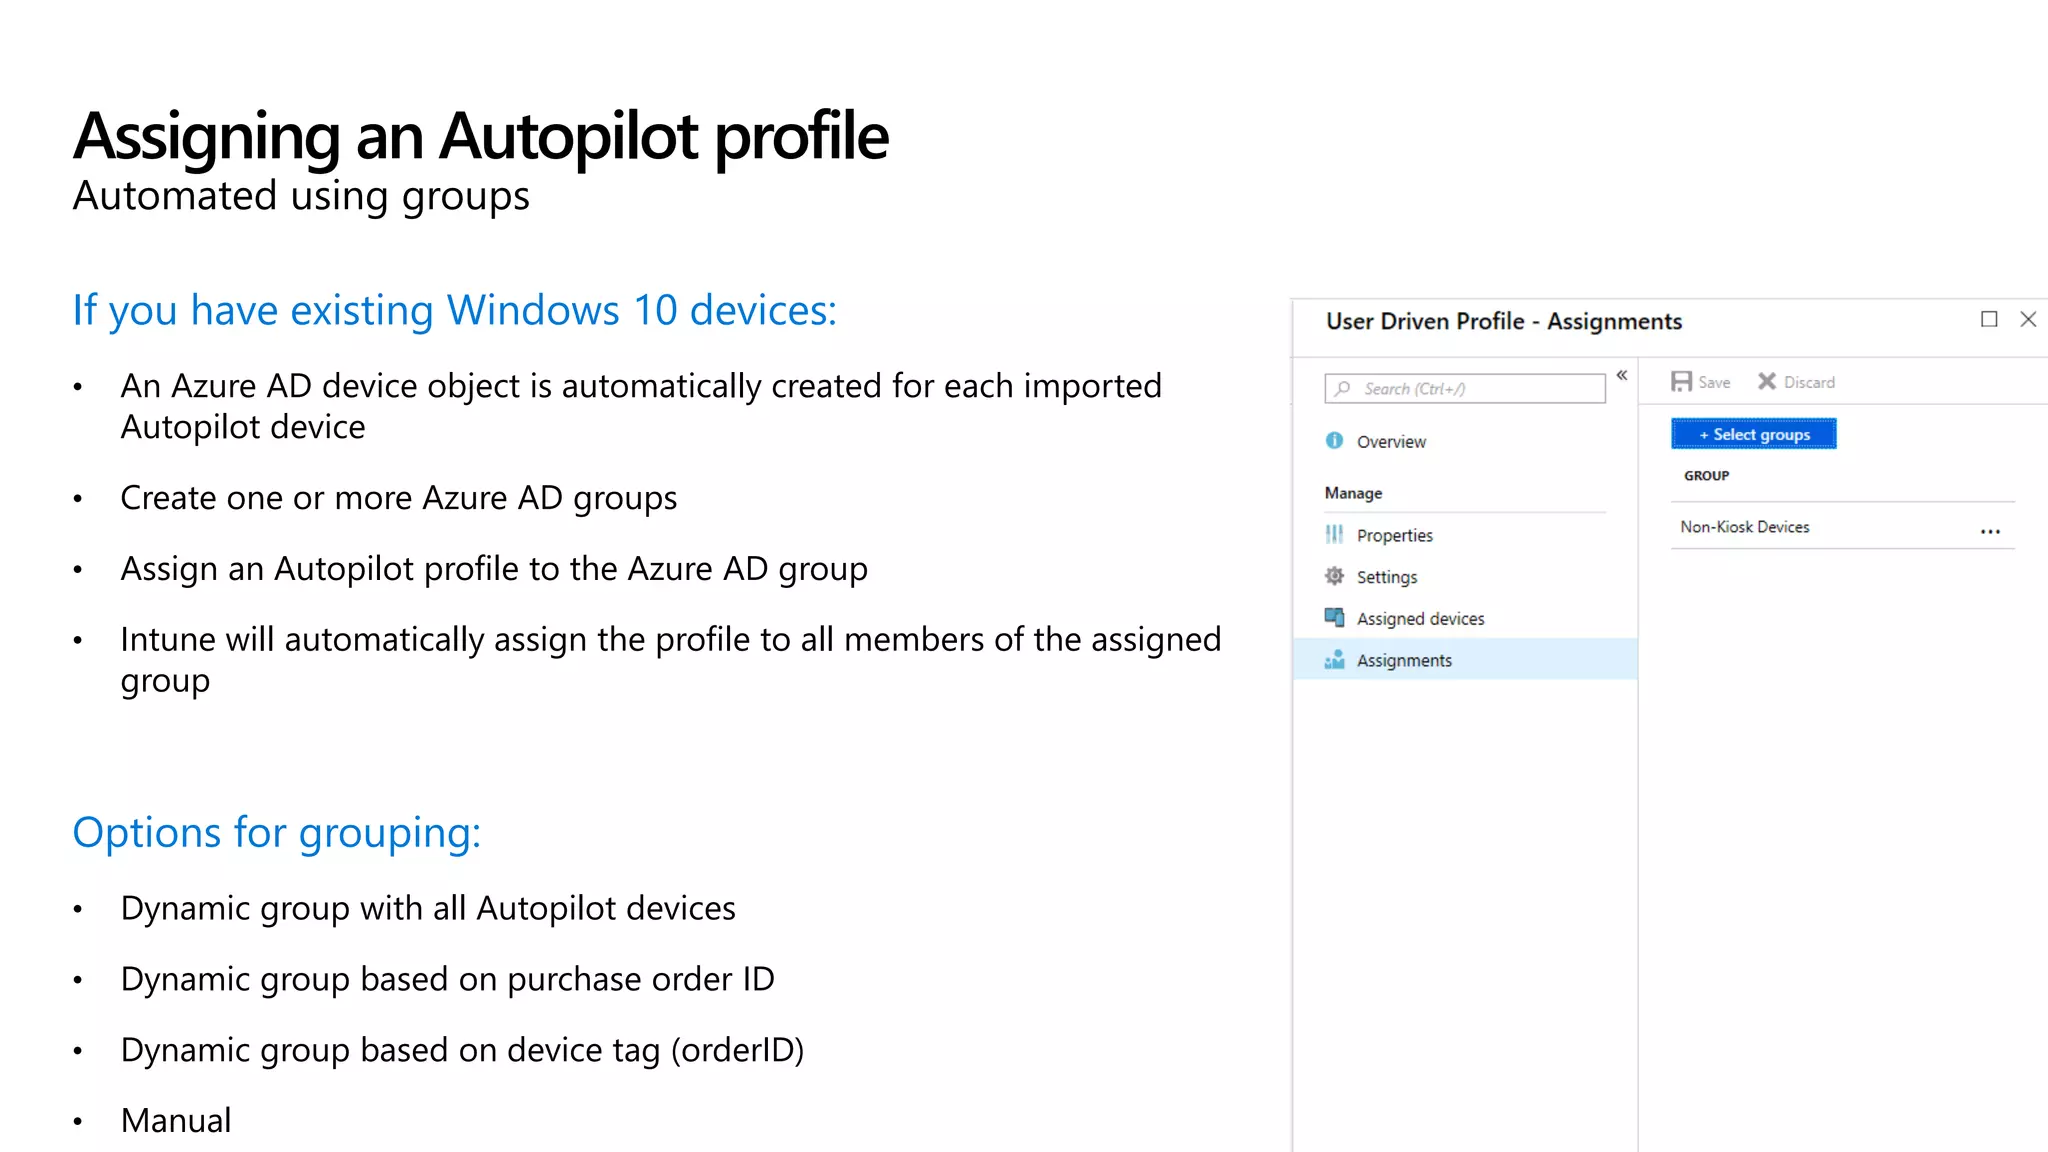Click the Overview info icon
Viewport: 2048px width, 1152px height.
pos(1334,440)
